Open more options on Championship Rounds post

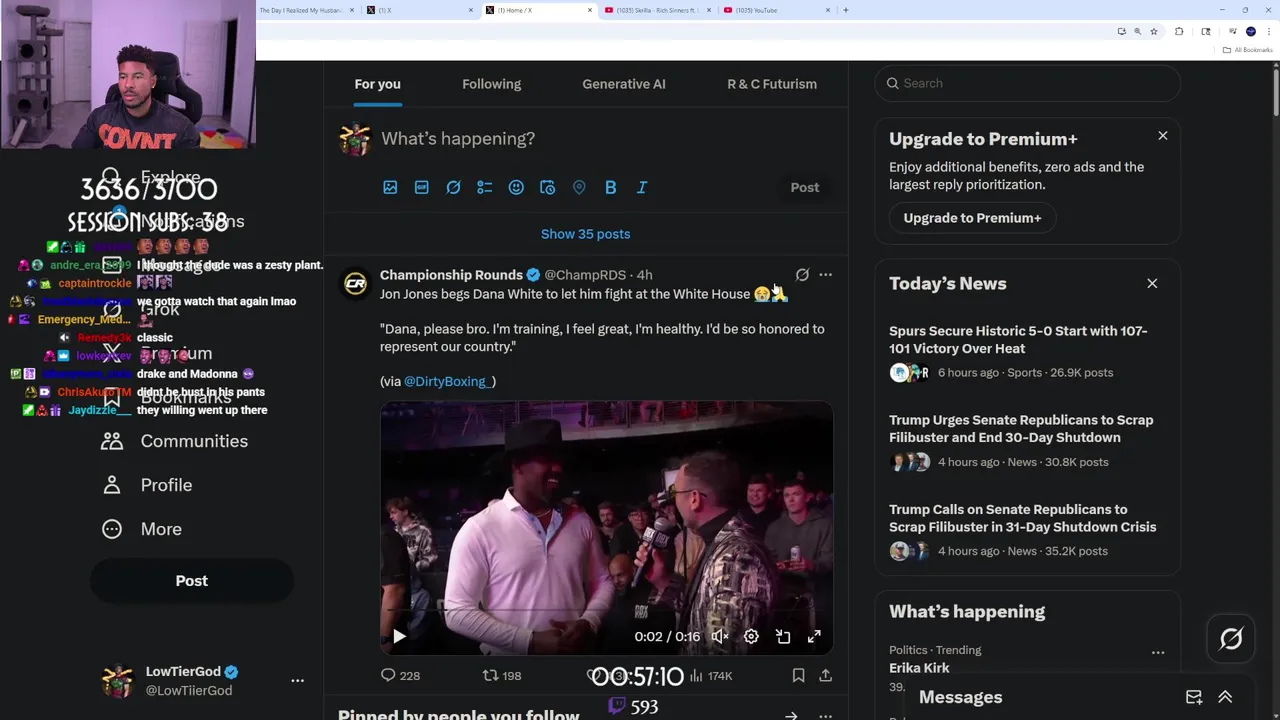(826, 274)
